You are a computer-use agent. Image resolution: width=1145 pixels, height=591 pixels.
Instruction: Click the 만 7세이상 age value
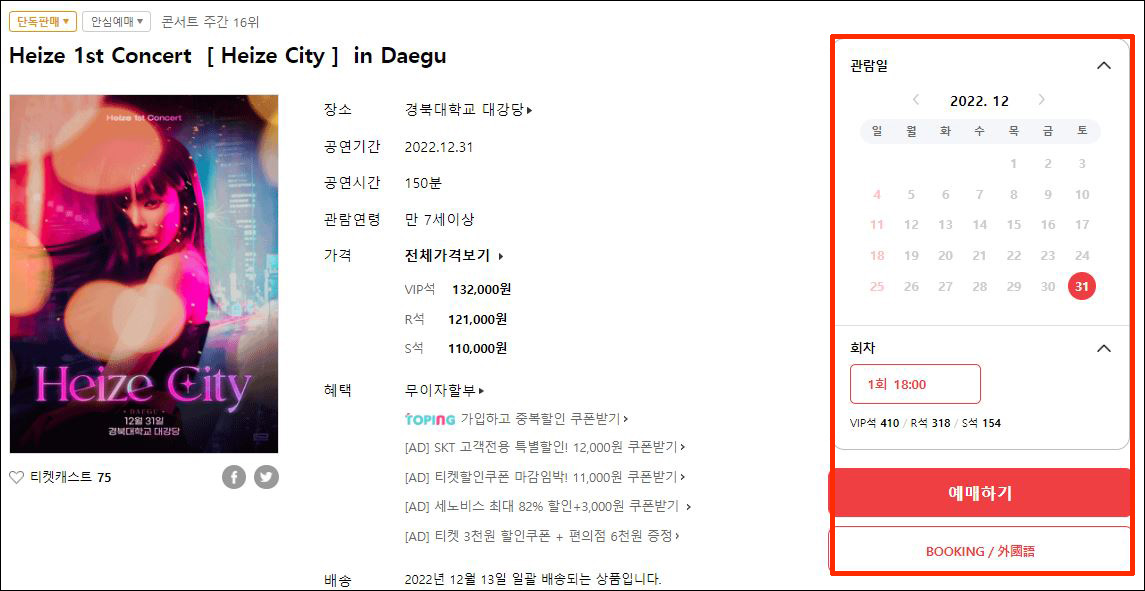(x=440, y=219)
